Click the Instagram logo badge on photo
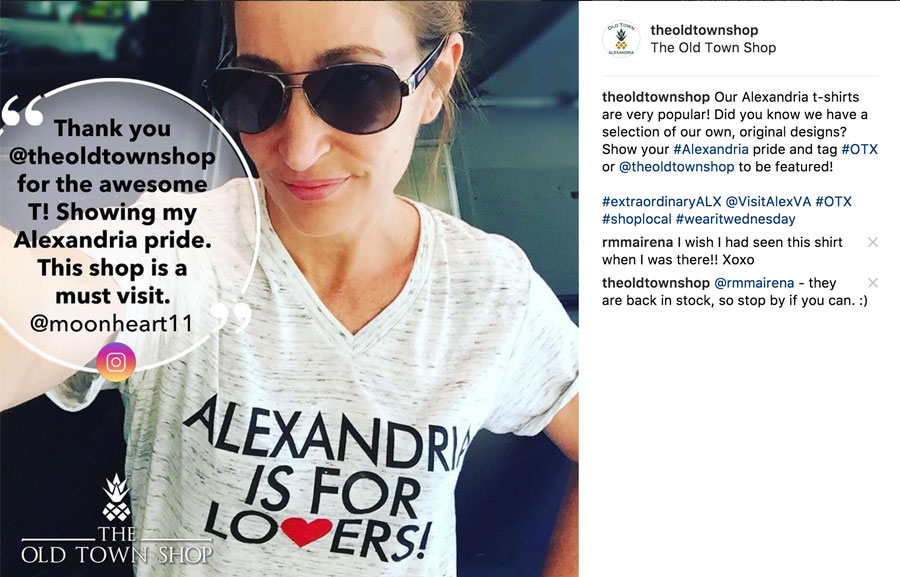 tap(116, 362)
